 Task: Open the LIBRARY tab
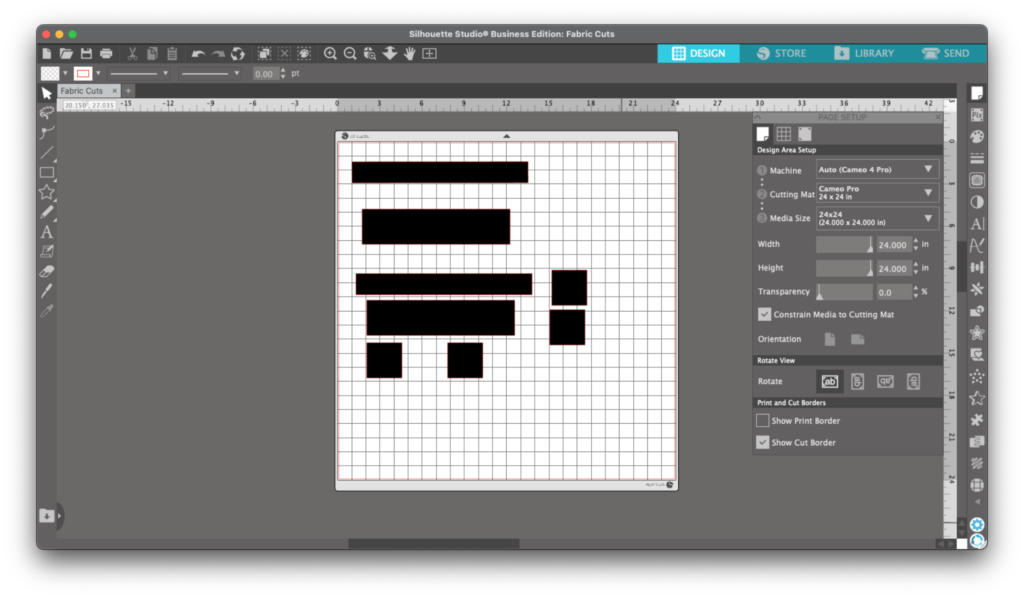click(x=864, y=53)
